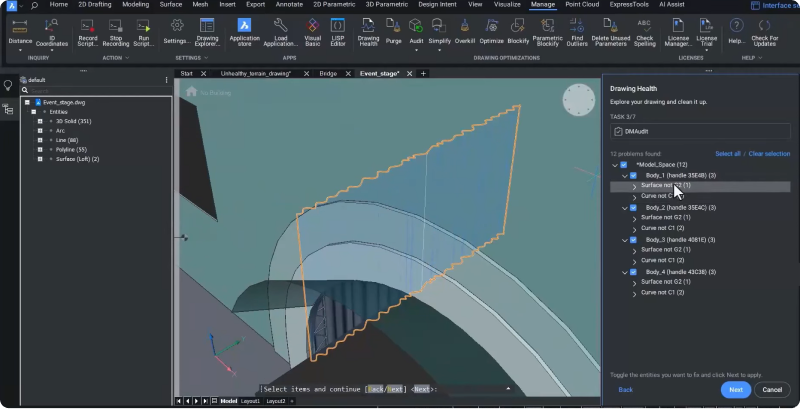Image resolution: width=800 pixels, height=409 pixels.
Task: Open the Unhealthy_terrain_drawing document tab
Action: (x=254, y=74)
